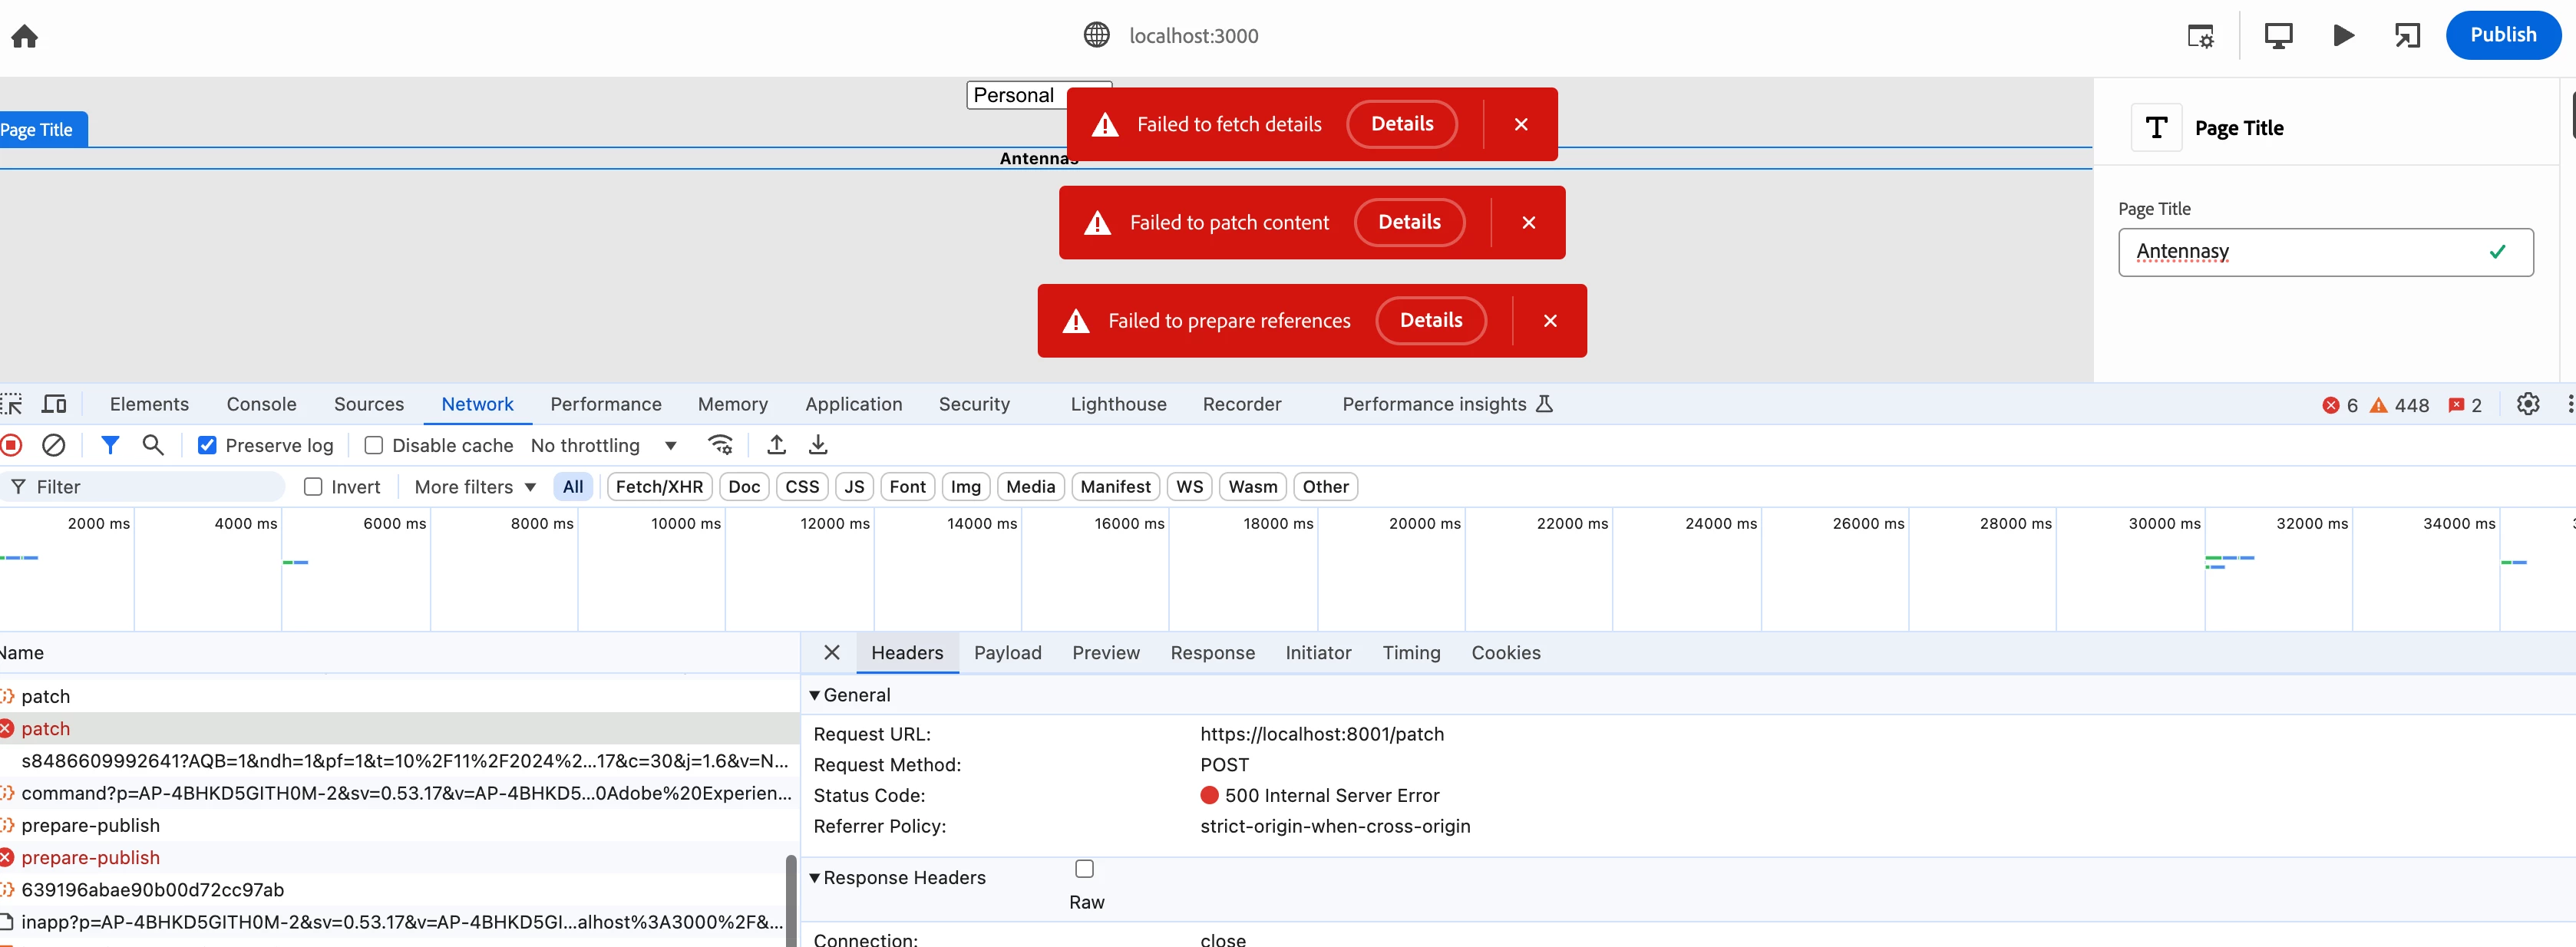This screenshot has width=2576, height=947.
Task: Click Details on Failed to patch content
Action: (1409, 222)
